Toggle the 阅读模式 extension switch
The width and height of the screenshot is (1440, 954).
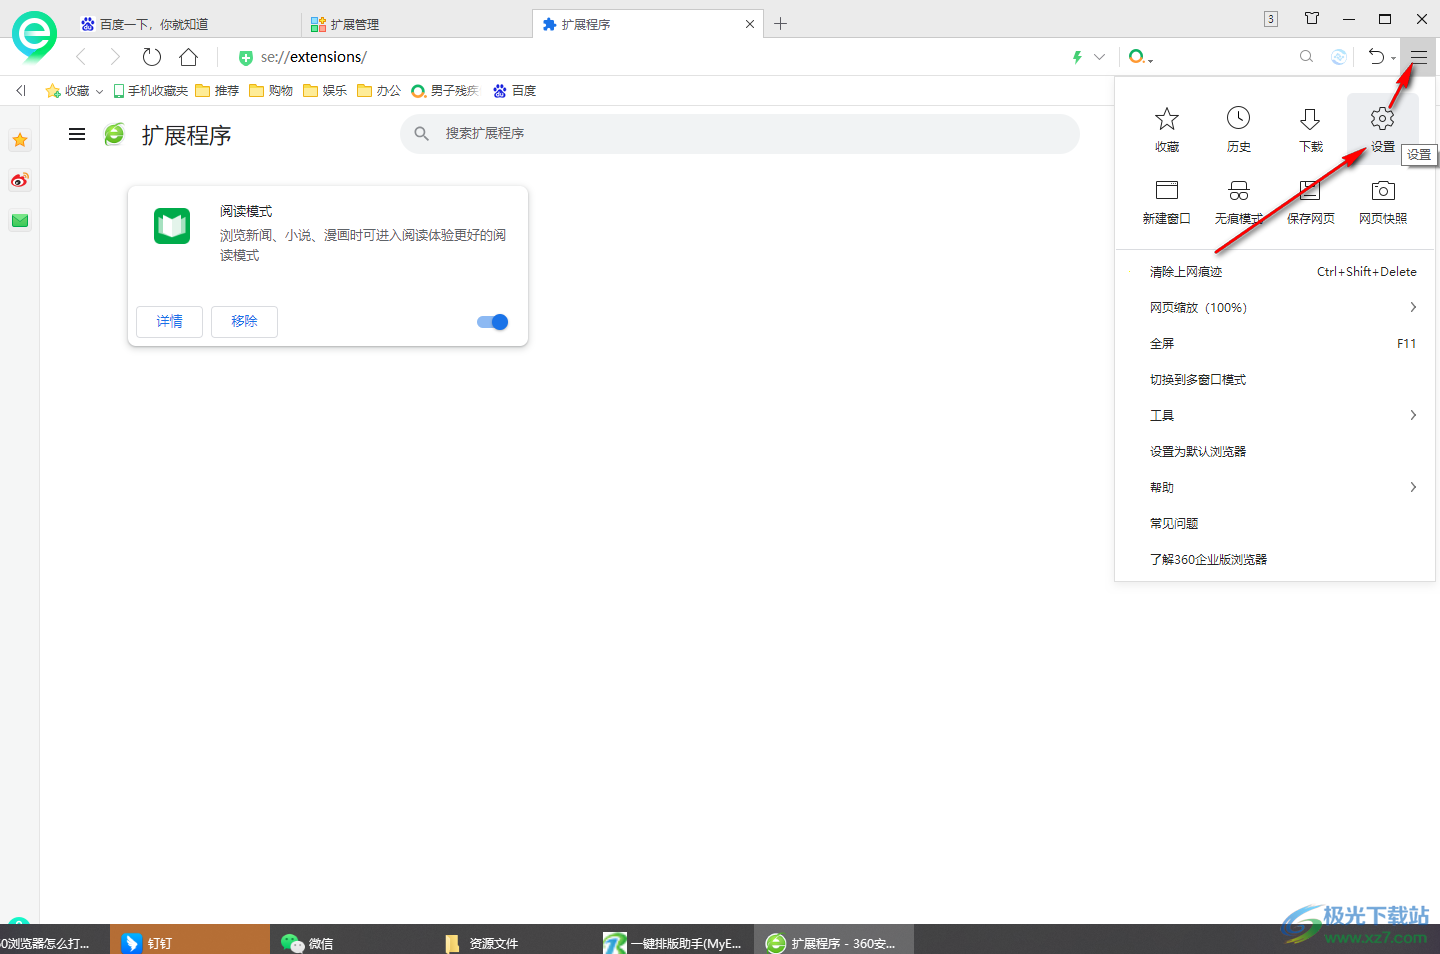click(493, 322)
